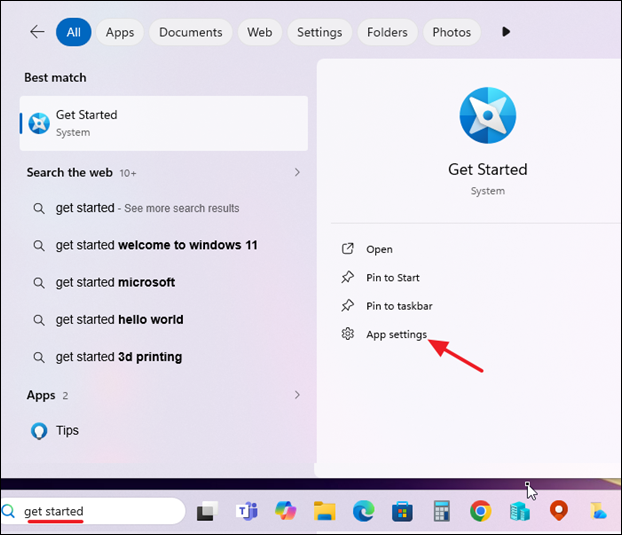Click the Get Started icon in best match
Screen dimensions: 622x535
[39, 123]
